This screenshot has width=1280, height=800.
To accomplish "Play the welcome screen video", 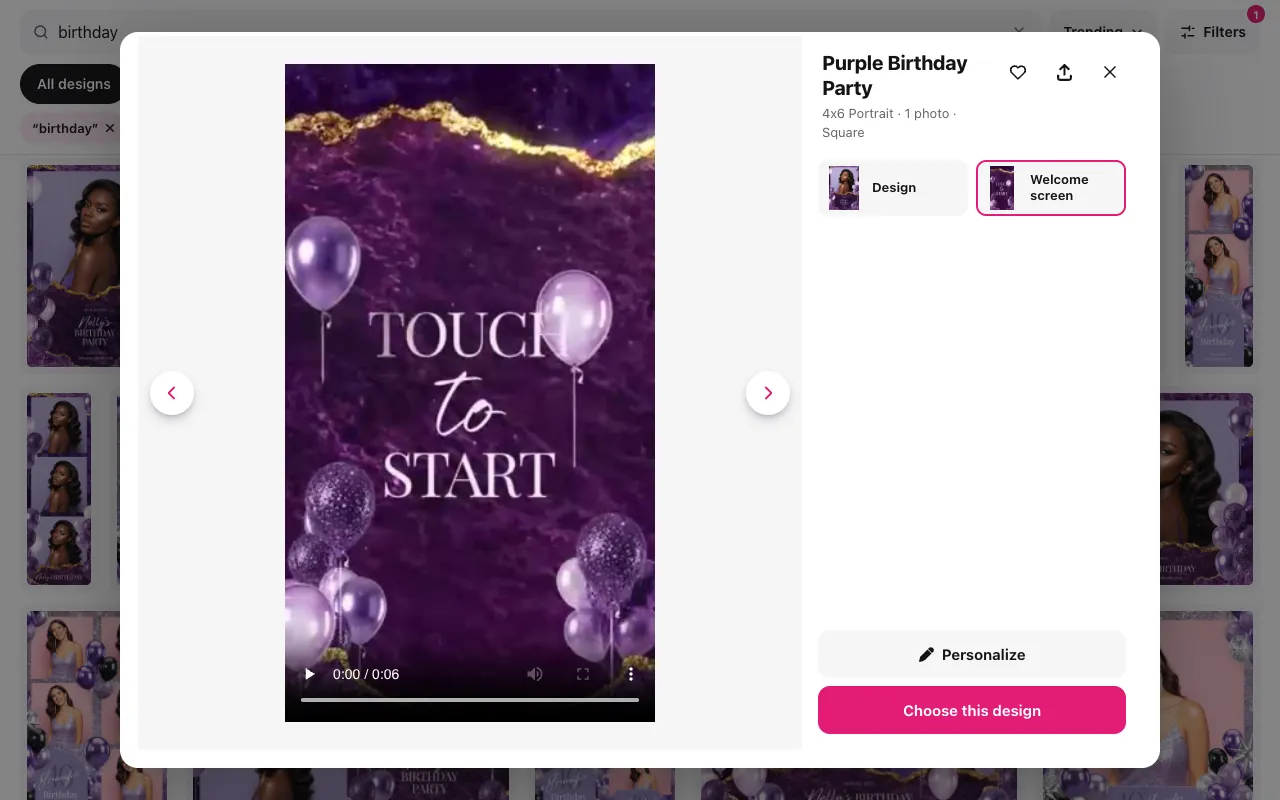I will tap(310, 674).
